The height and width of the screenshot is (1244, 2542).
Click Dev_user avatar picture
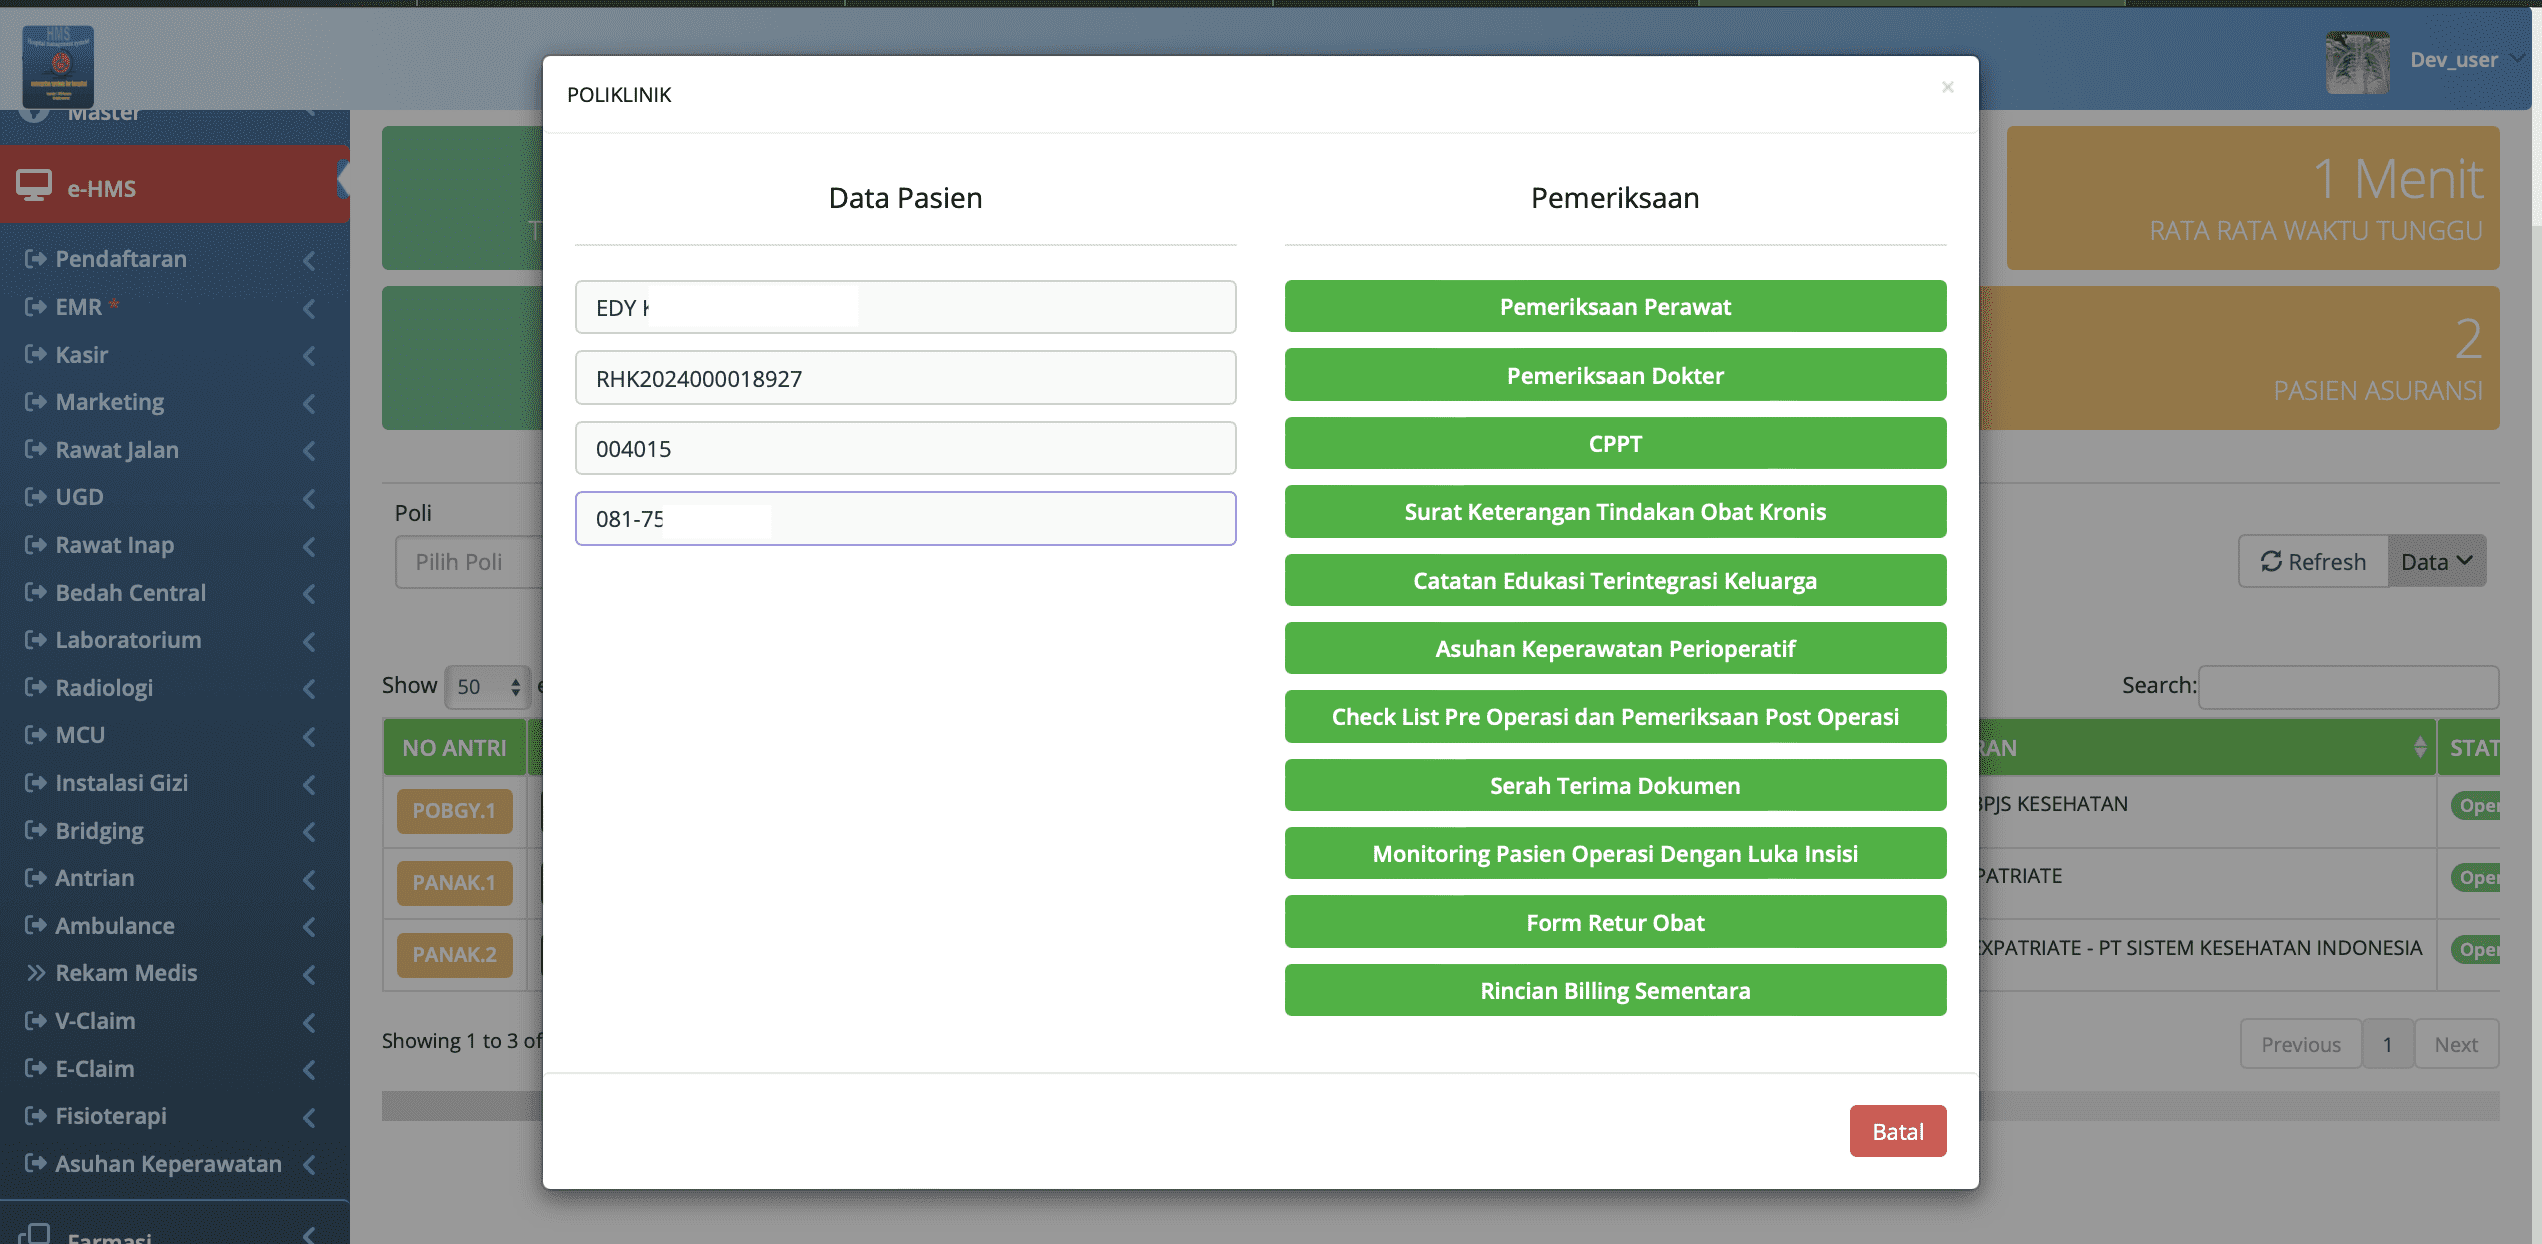tap(2357, 62)
